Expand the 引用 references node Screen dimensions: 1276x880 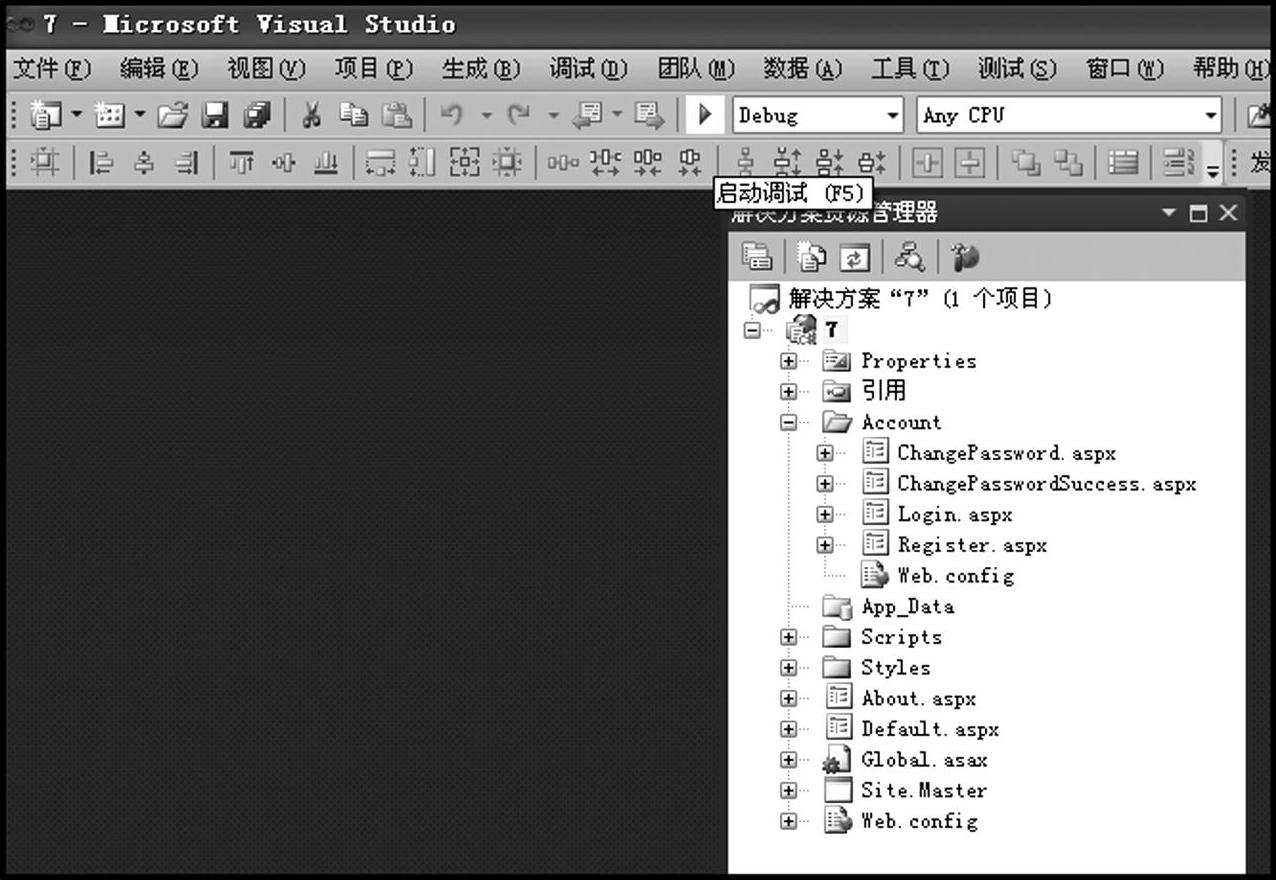pyautogui.click(x=789, y=391)
